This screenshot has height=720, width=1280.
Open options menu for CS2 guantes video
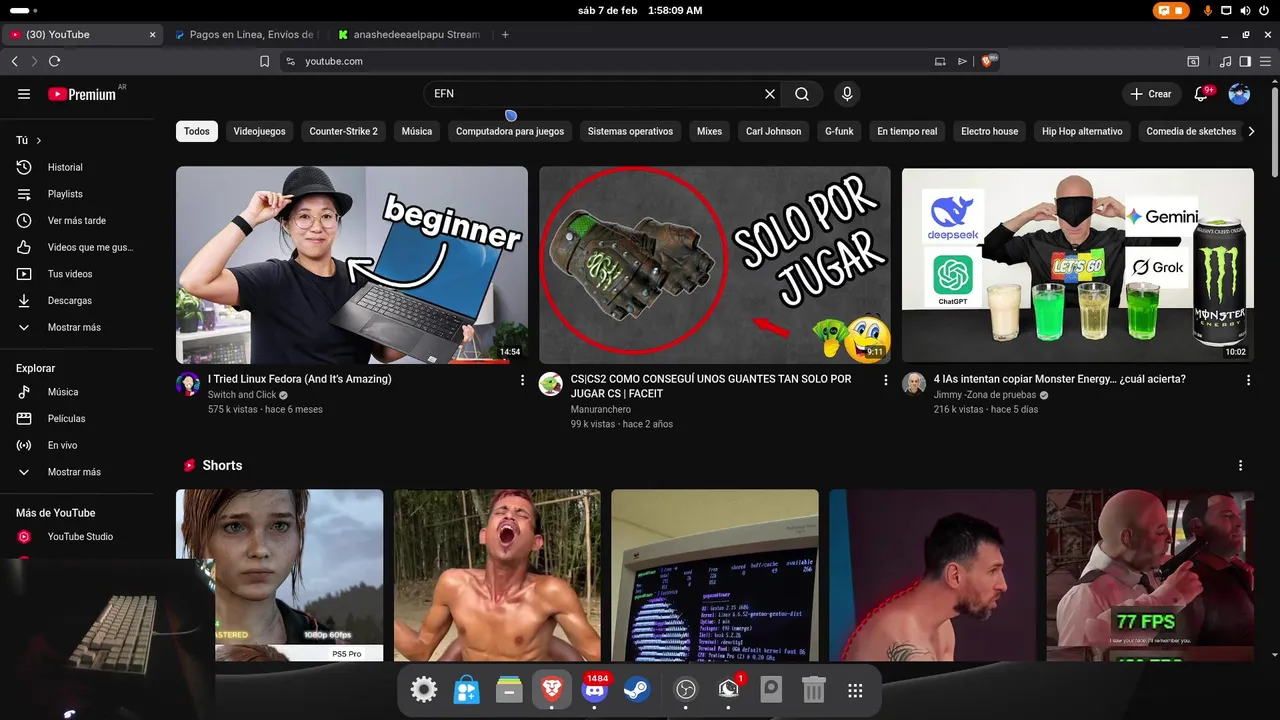pos(885,380)
